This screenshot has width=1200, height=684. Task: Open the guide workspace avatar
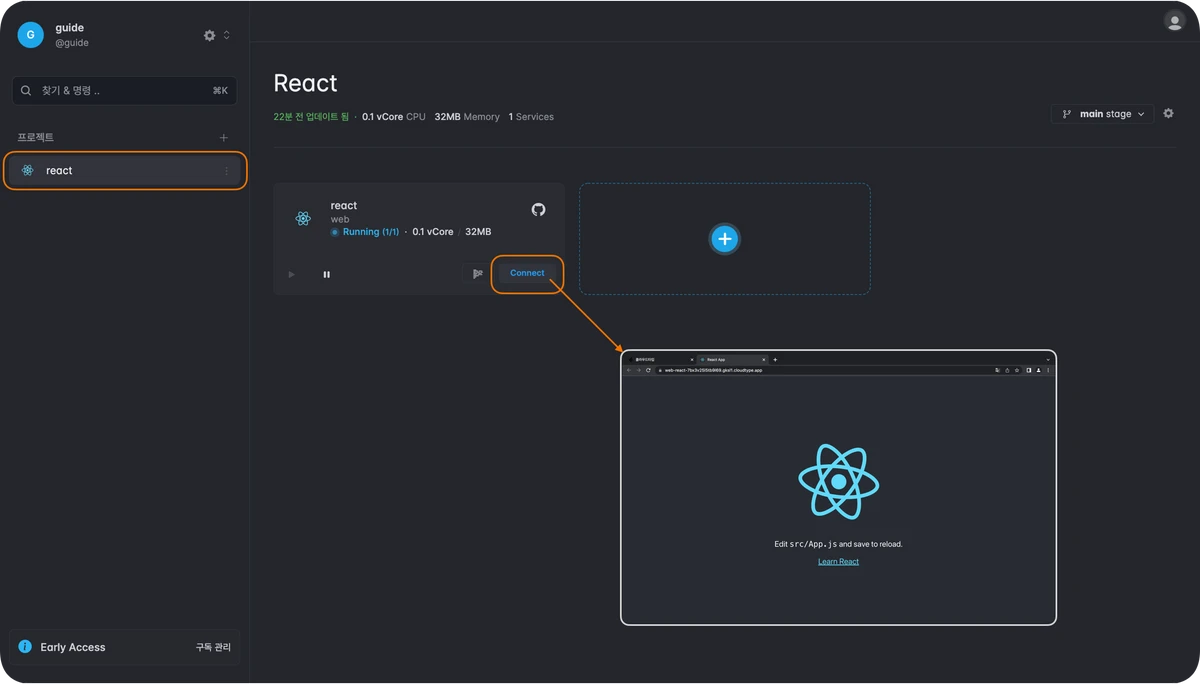pos(30,35)
